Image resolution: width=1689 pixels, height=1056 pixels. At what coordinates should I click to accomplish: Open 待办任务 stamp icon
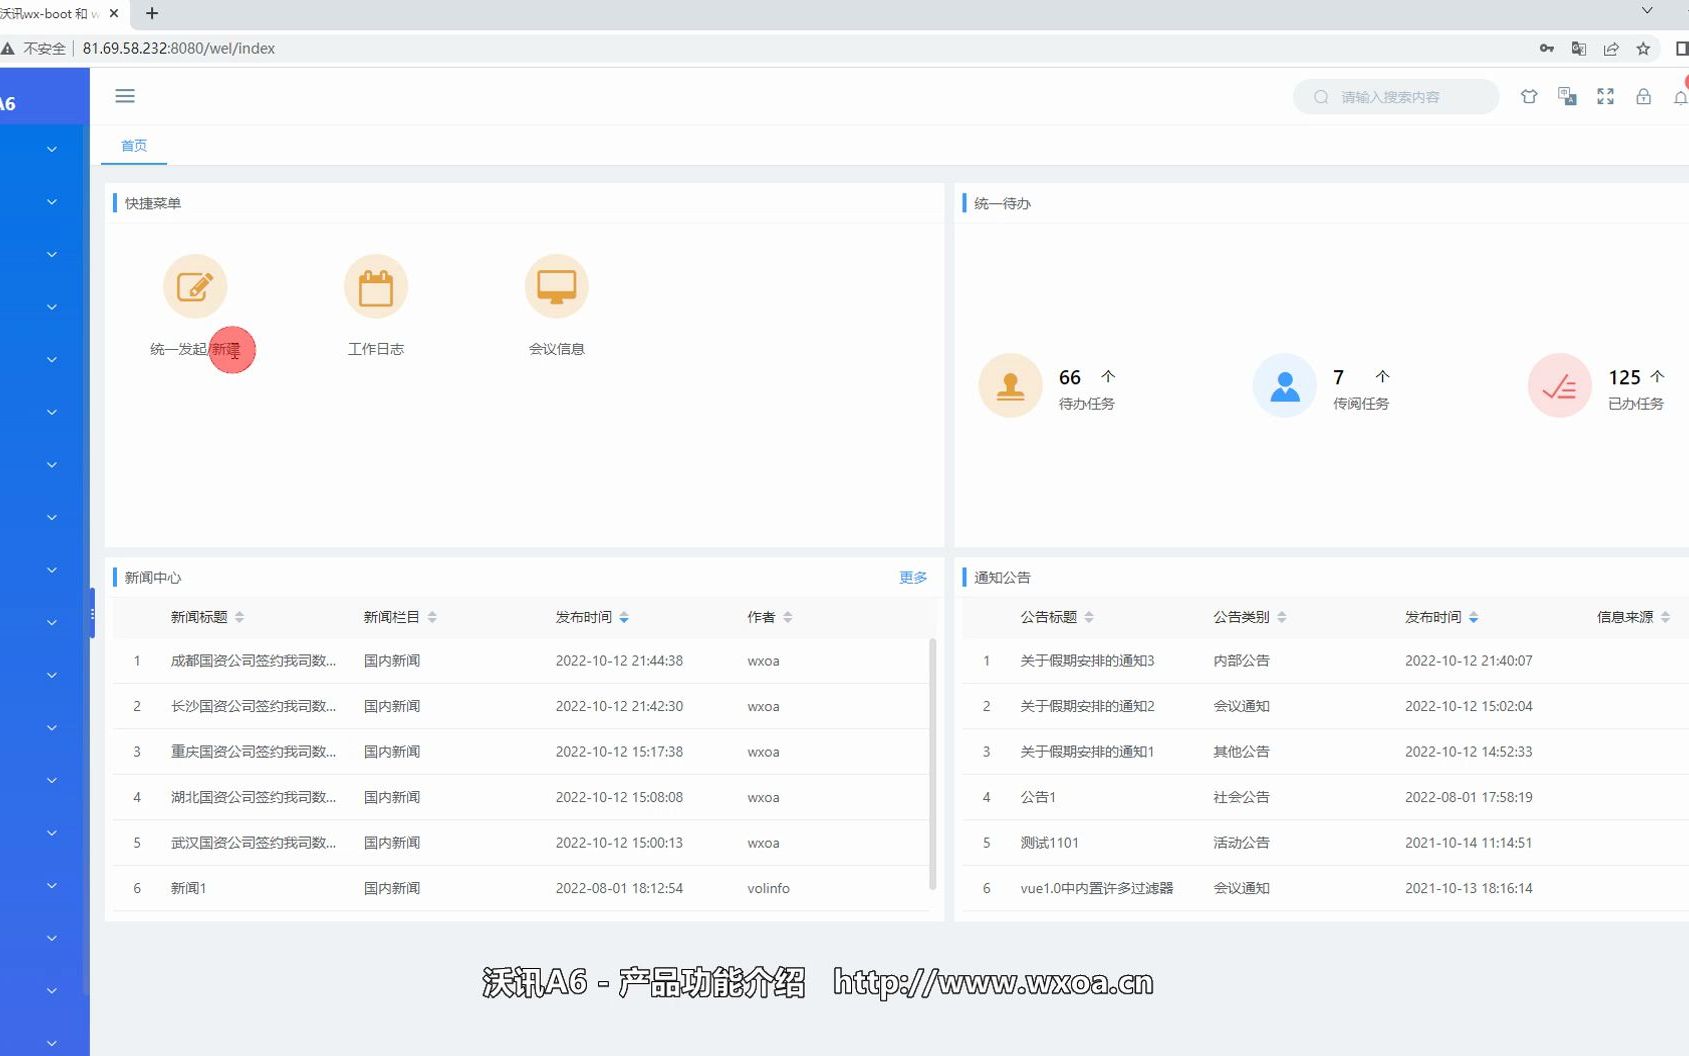click(x=1010, y=385)
